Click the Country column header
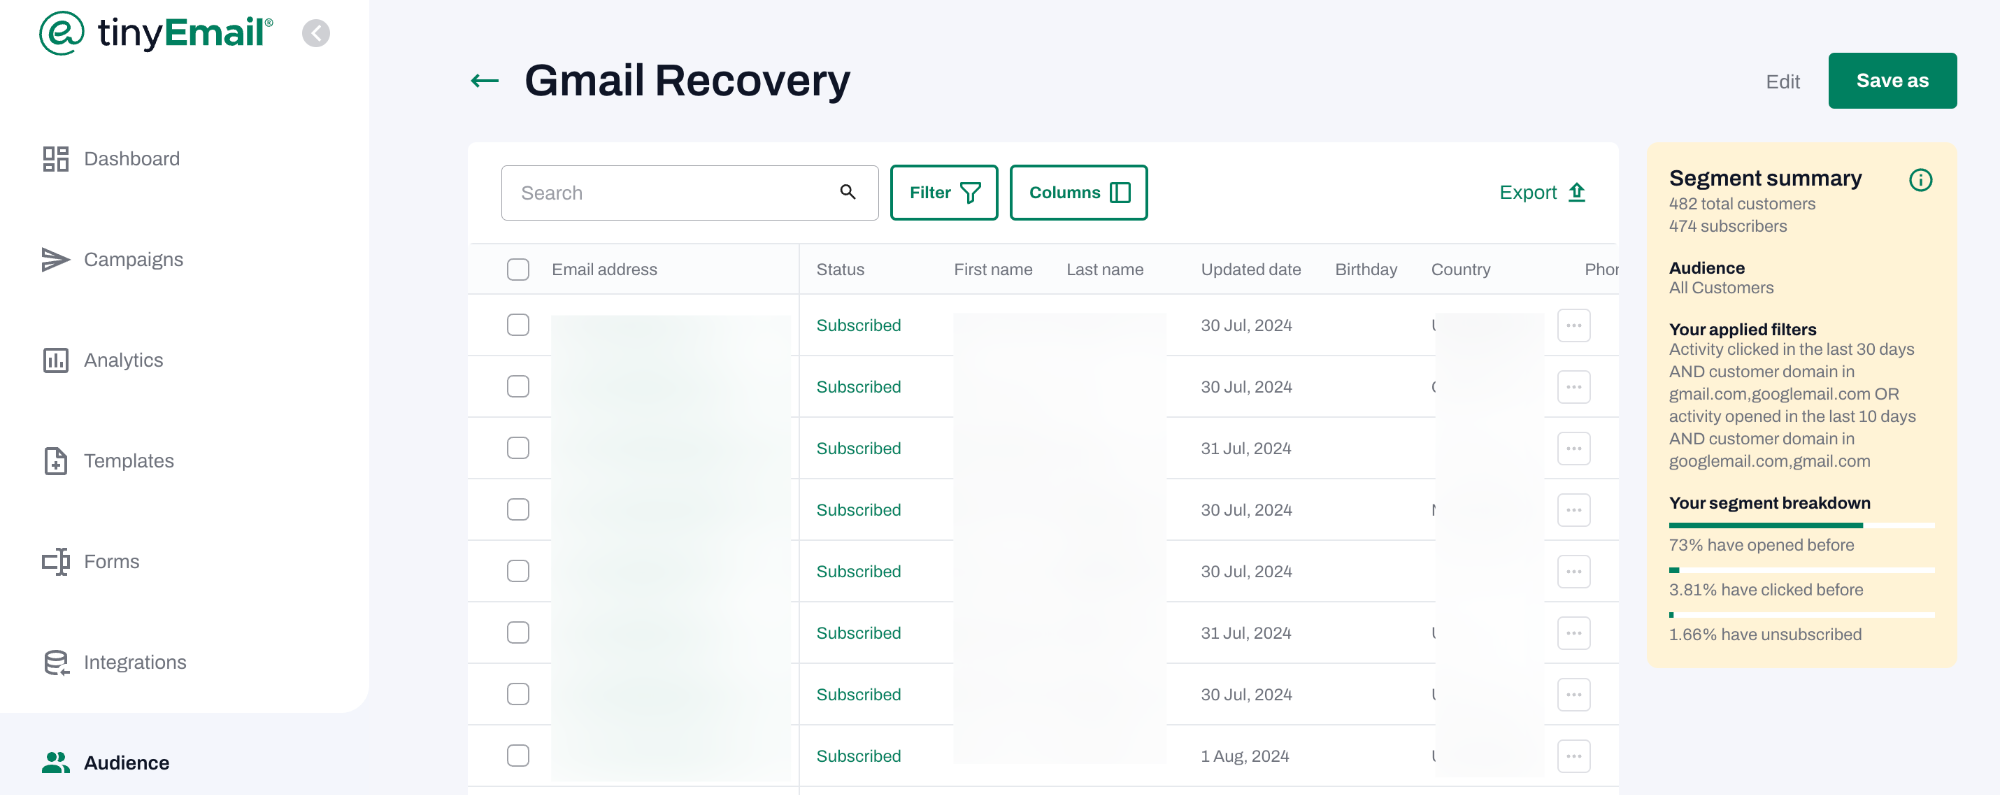The height and width of the screenshot is (795, 2000). point(1460,270)
